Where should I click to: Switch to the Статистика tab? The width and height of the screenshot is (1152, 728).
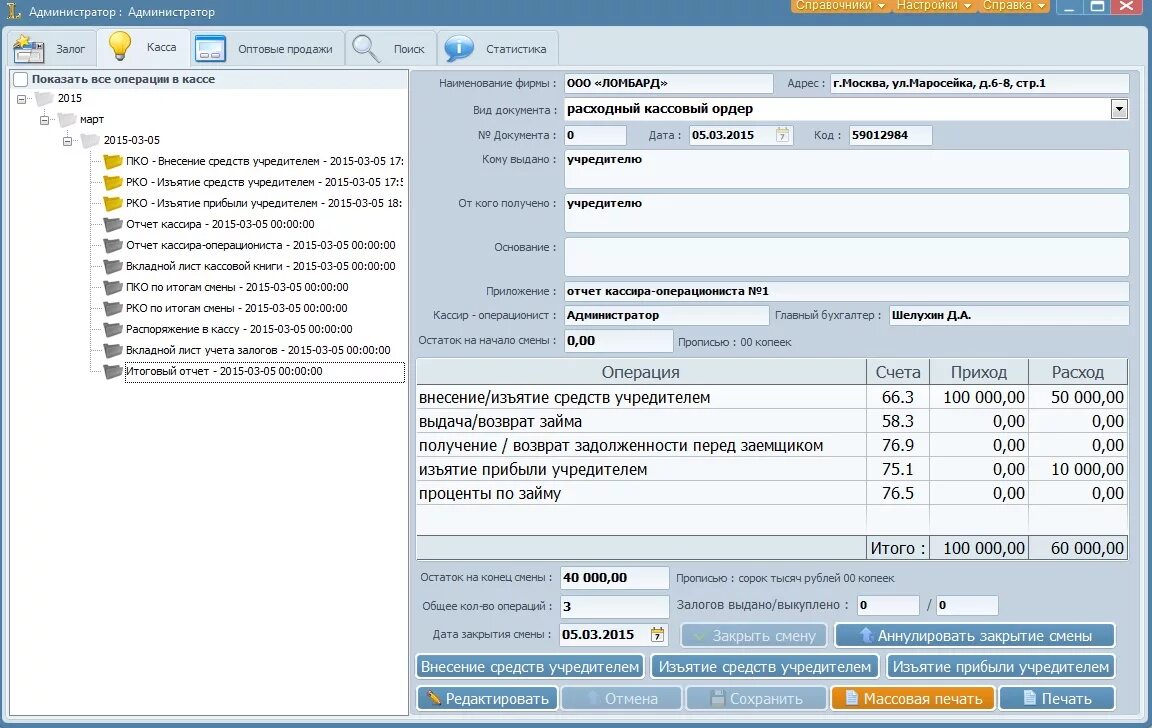pyautogui.click(x=497, y=48)
